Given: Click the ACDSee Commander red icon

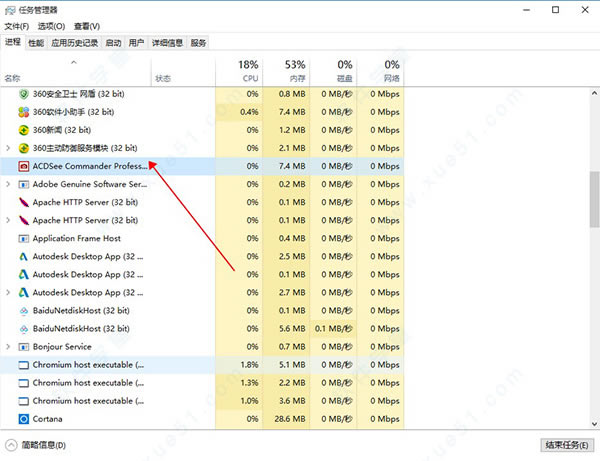Looking at the screenshot, I should 24,166.
